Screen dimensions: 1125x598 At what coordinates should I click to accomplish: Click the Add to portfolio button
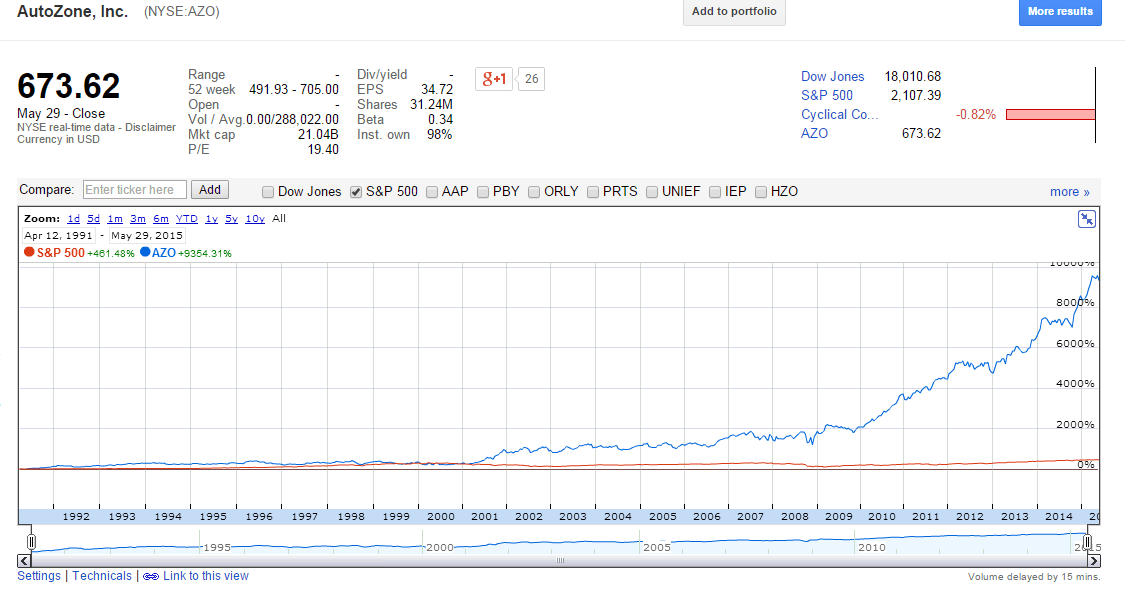734,11
